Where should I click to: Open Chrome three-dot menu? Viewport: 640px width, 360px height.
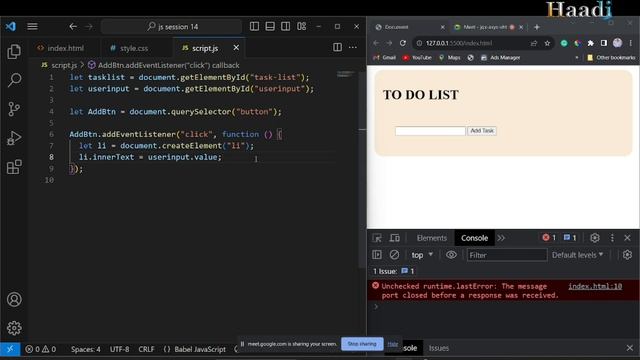point(631,43)
